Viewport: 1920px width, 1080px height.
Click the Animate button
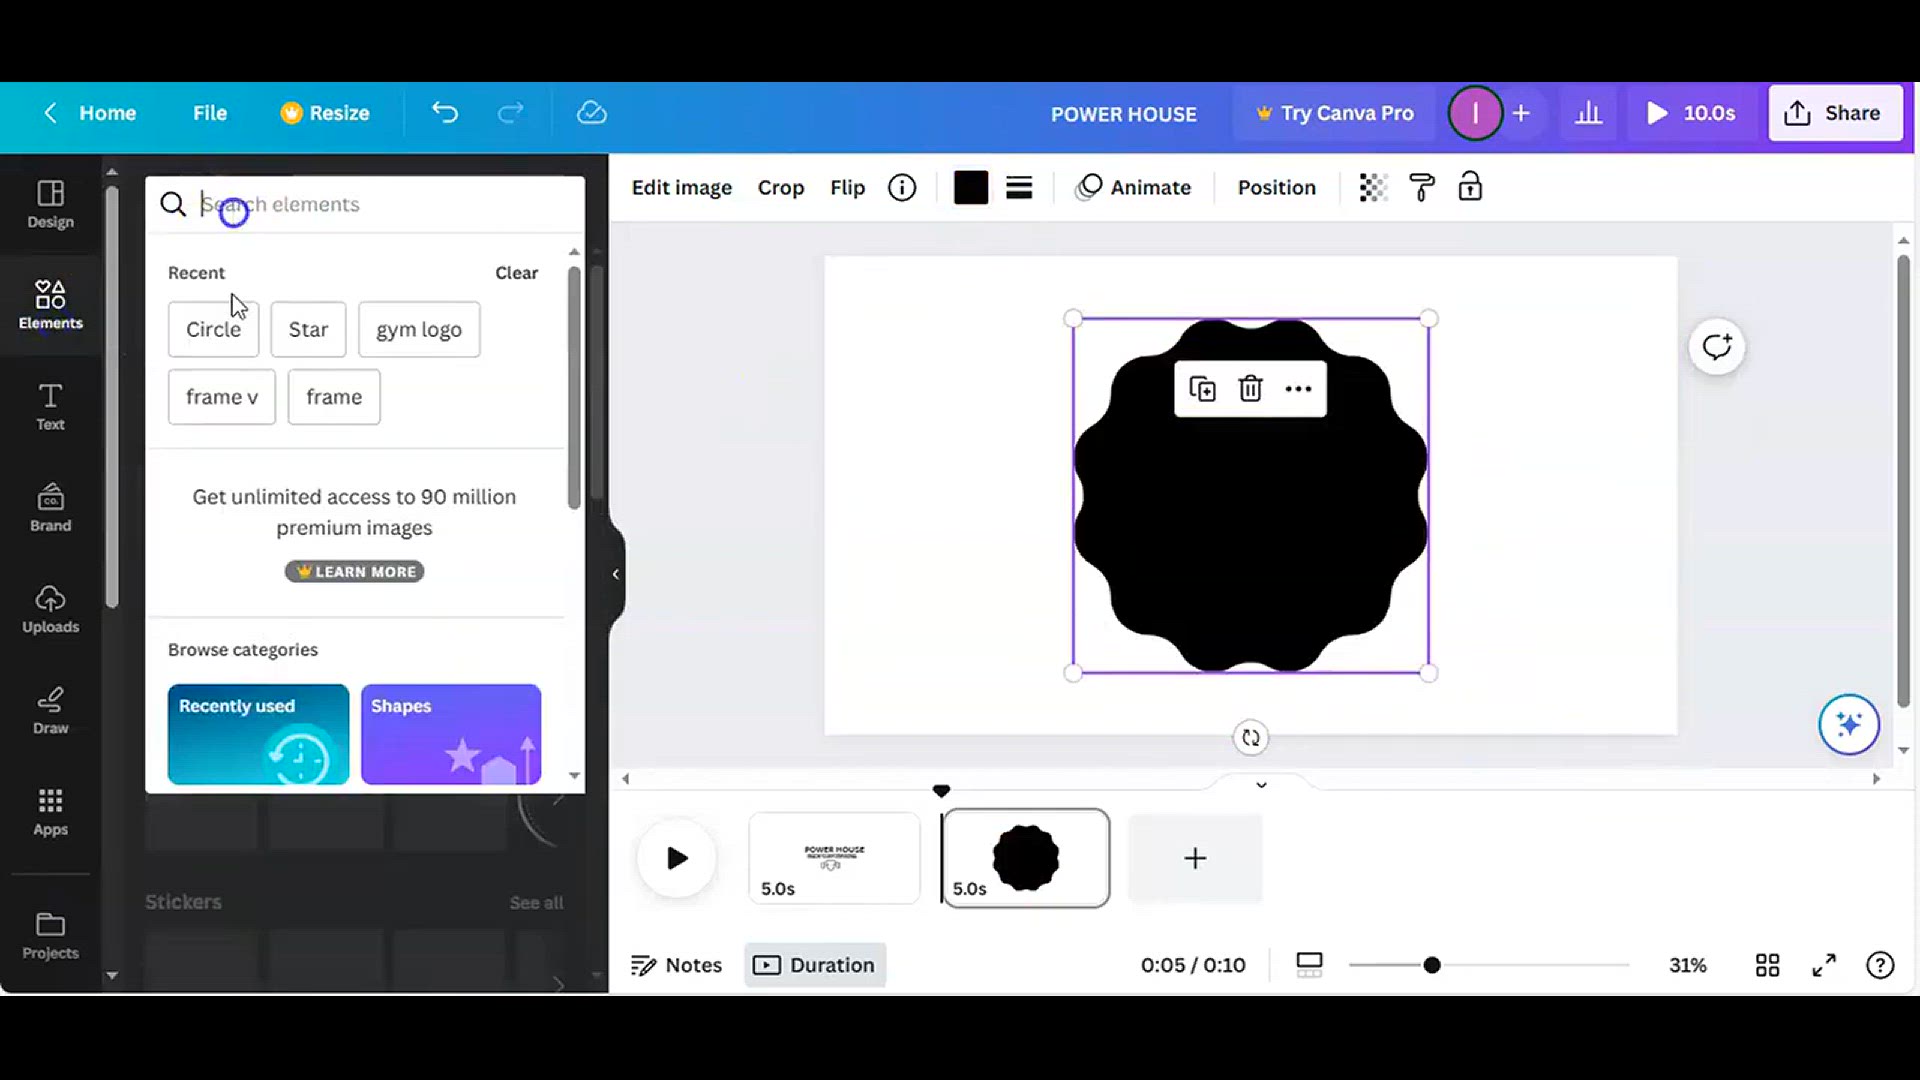[x=1133, y=188]
